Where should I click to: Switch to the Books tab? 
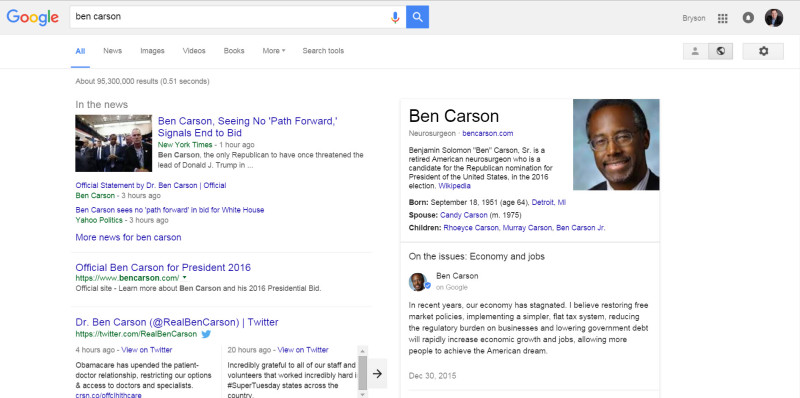pos(234,51)
